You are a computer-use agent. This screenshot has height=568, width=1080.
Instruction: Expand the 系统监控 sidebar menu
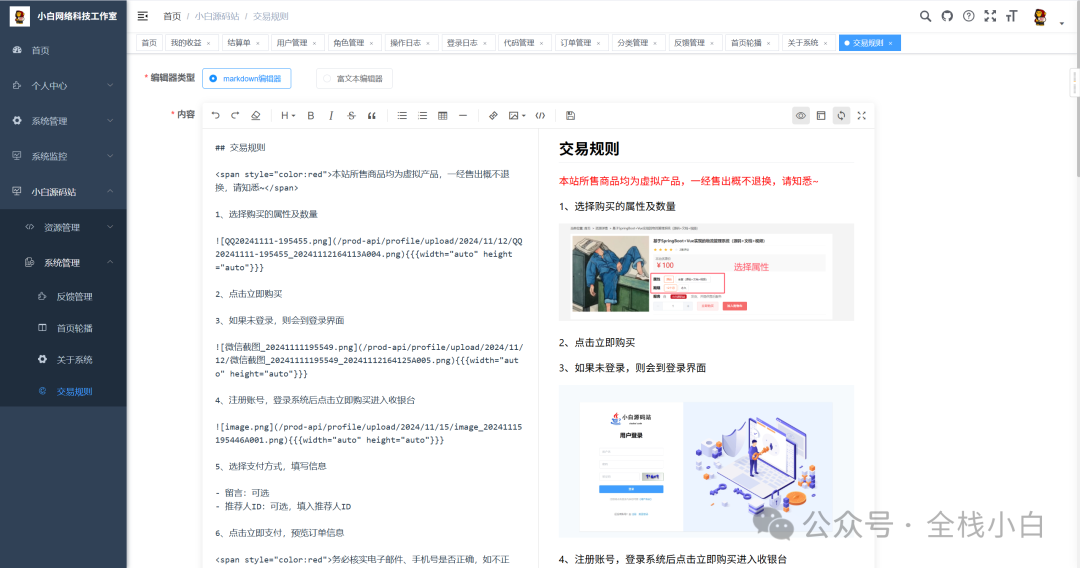(63, 156)
